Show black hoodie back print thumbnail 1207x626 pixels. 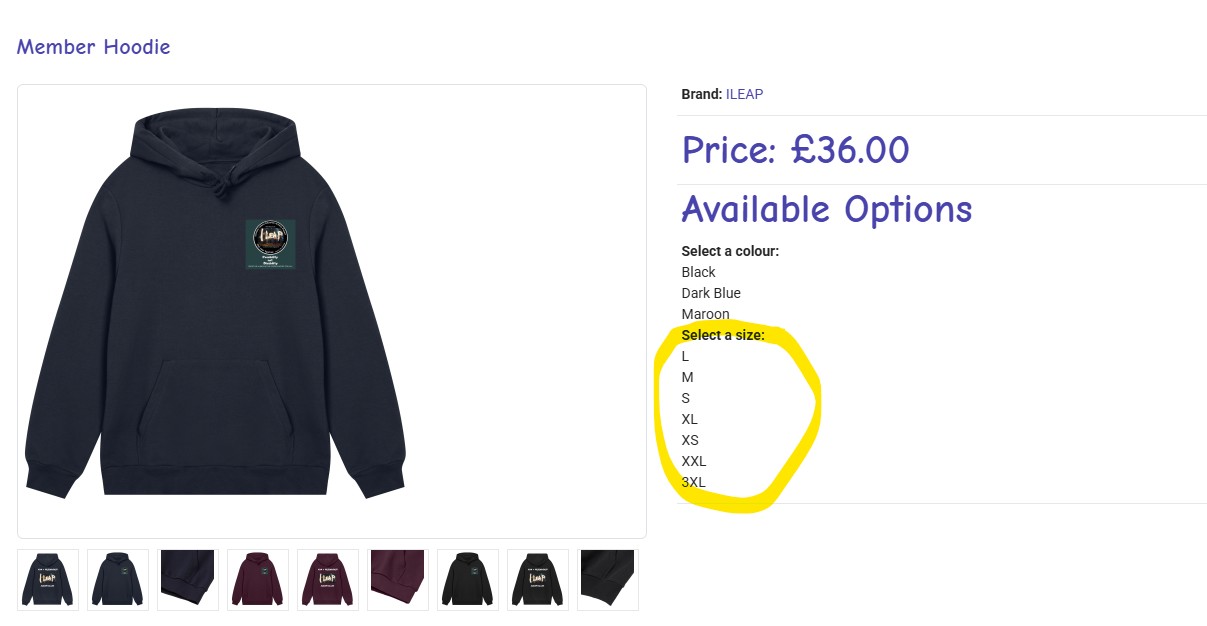538,579
